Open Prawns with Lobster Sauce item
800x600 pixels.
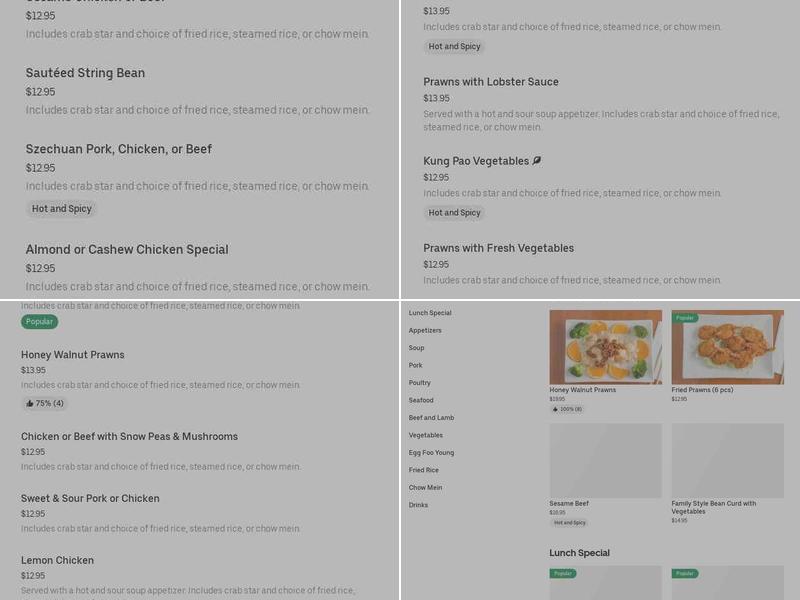click(491, 82)
